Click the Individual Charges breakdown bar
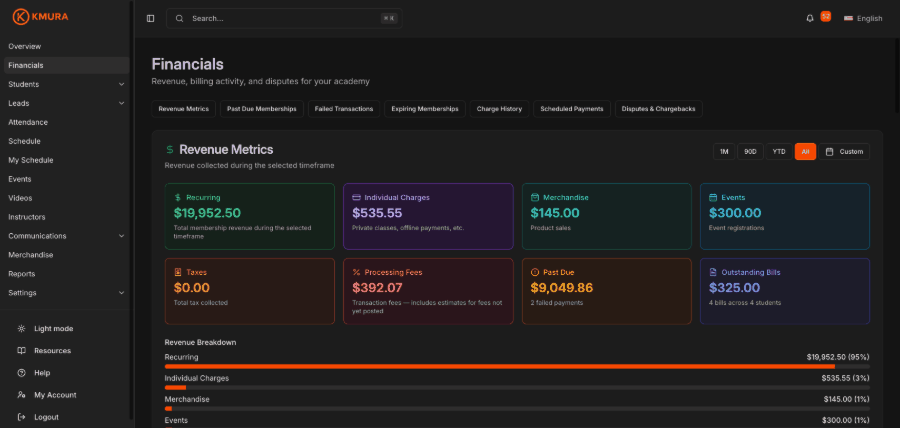Viewport: 900px width, 428px height. [517, 387]
